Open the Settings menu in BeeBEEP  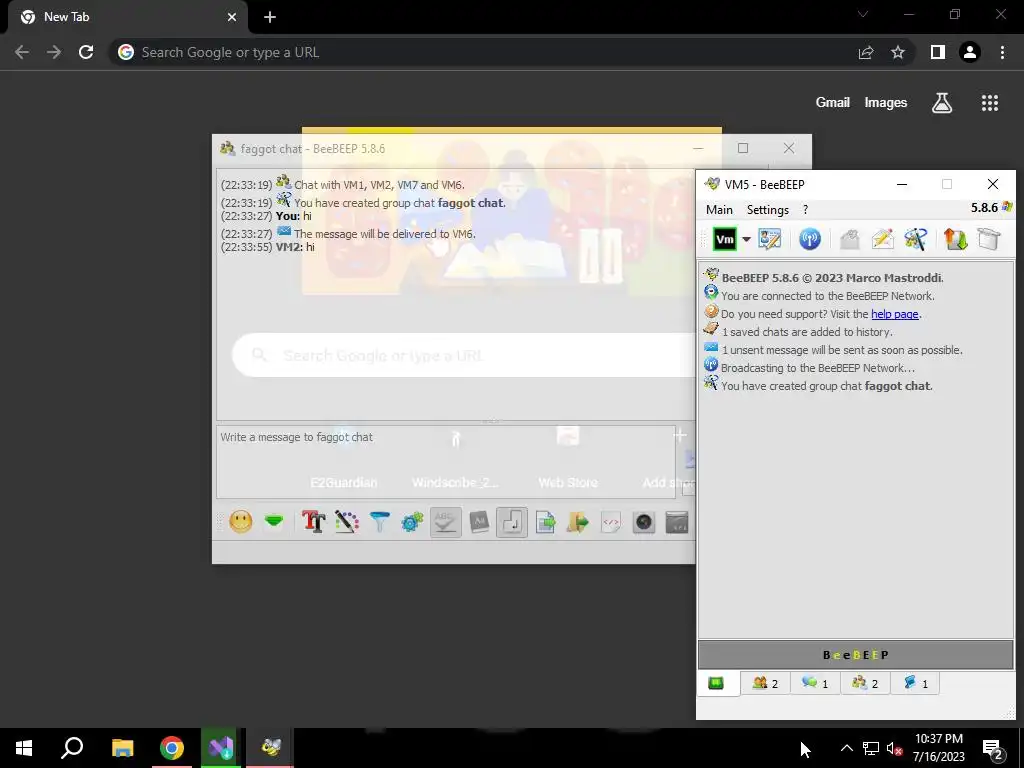(x=767, y=210)
